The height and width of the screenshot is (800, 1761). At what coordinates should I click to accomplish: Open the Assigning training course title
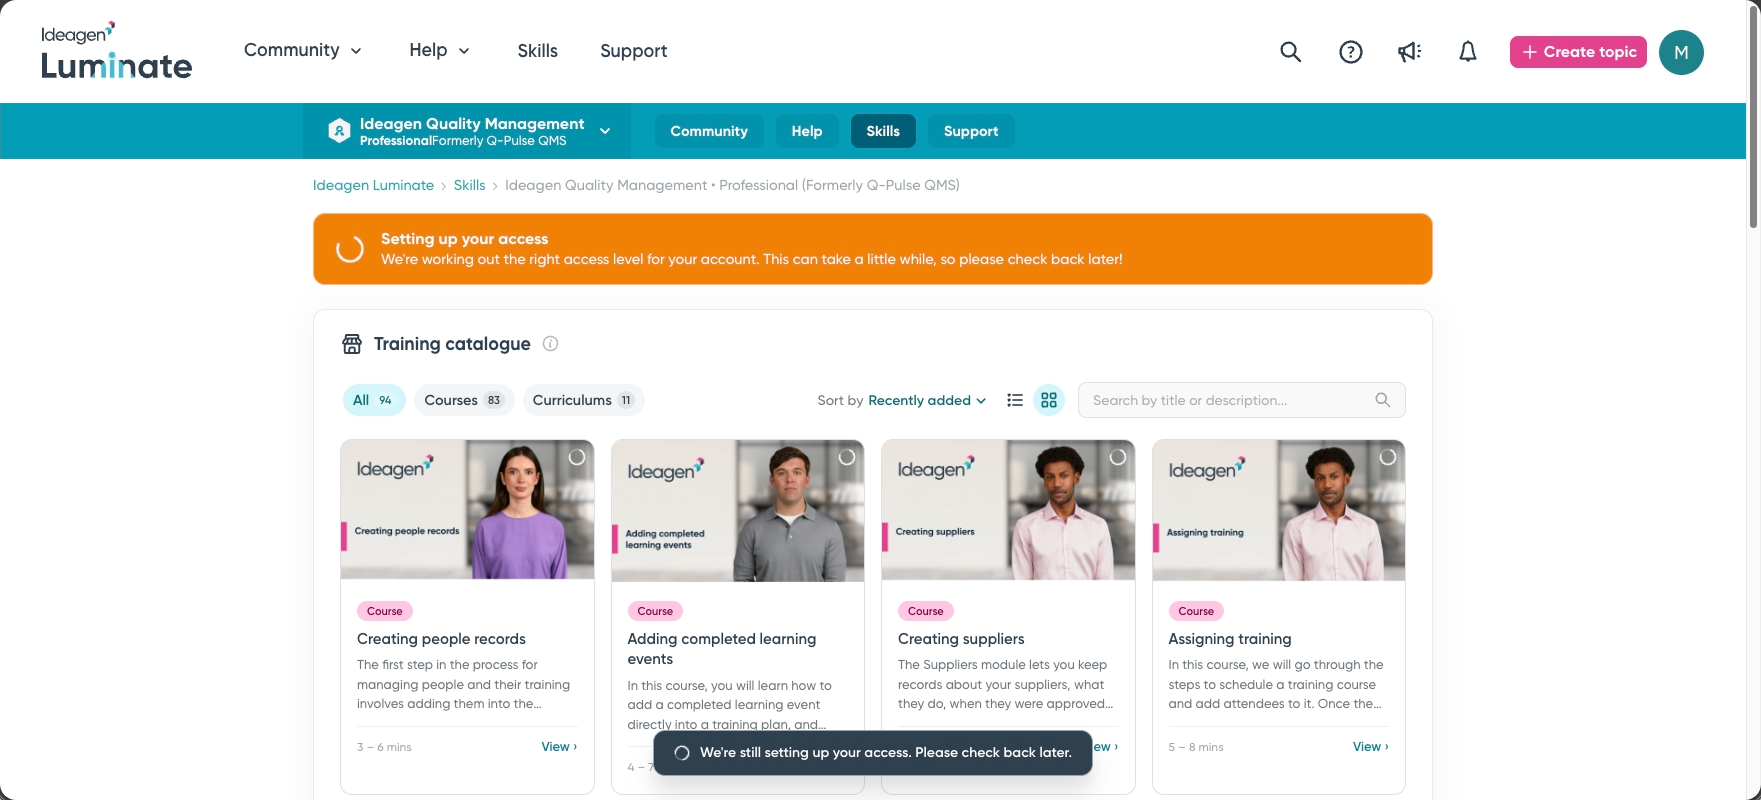[1230, 639]
